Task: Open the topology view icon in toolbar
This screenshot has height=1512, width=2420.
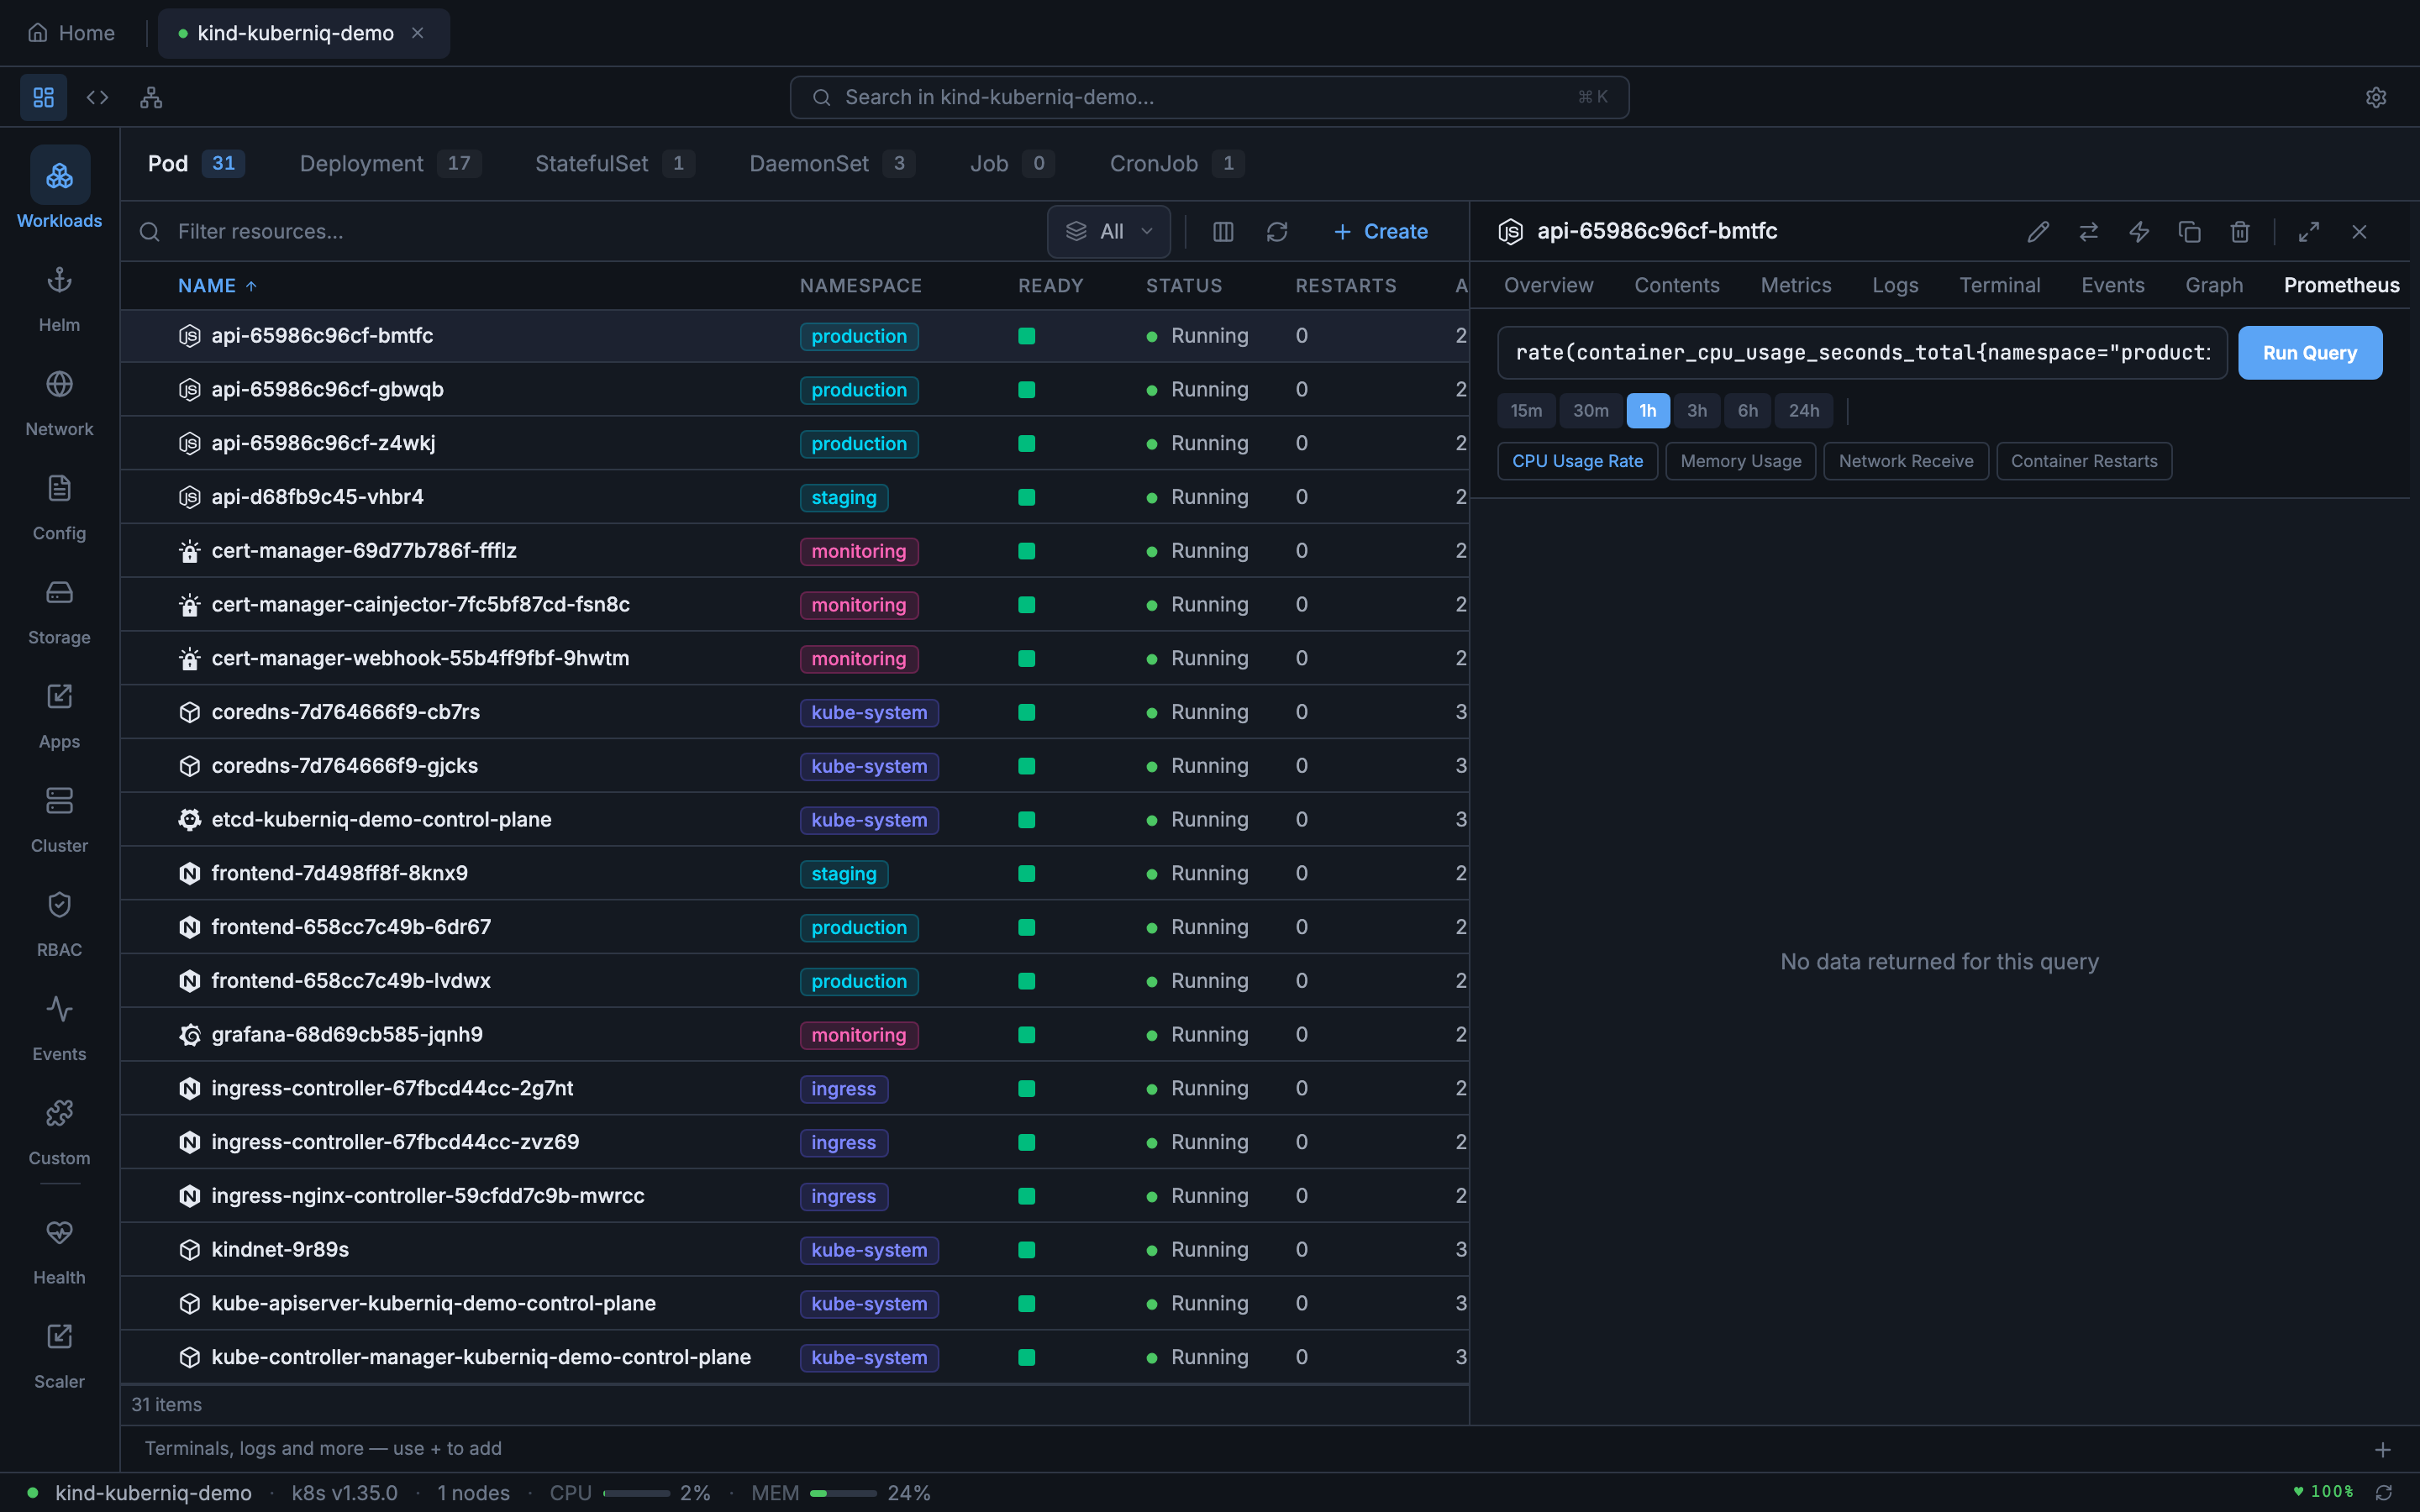Action: tap(151, 97)
